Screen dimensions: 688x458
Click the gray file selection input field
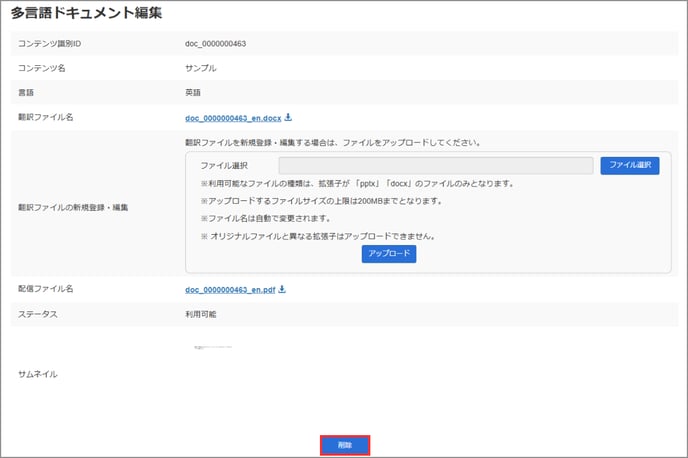tap(435, 165)
